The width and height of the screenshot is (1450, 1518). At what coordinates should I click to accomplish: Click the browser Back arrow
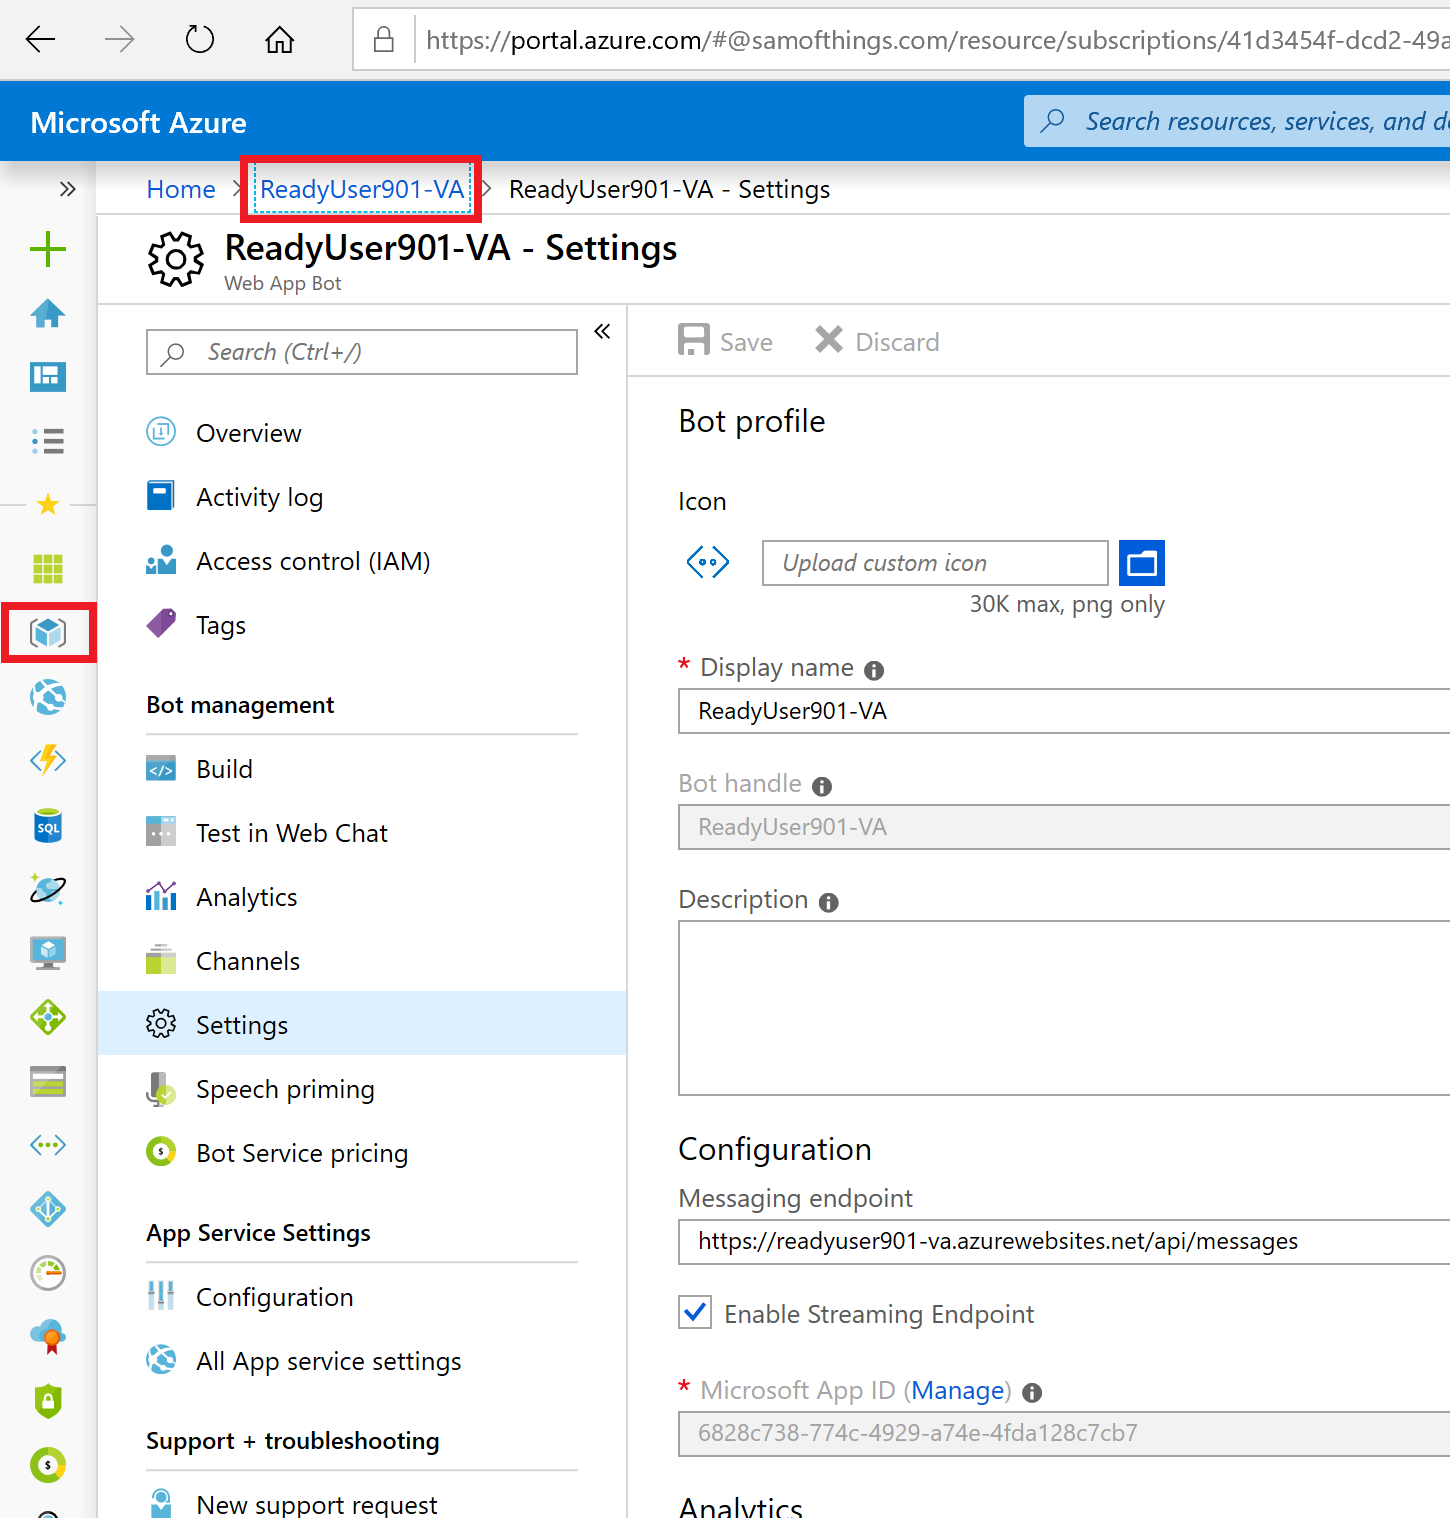point(41,40)
